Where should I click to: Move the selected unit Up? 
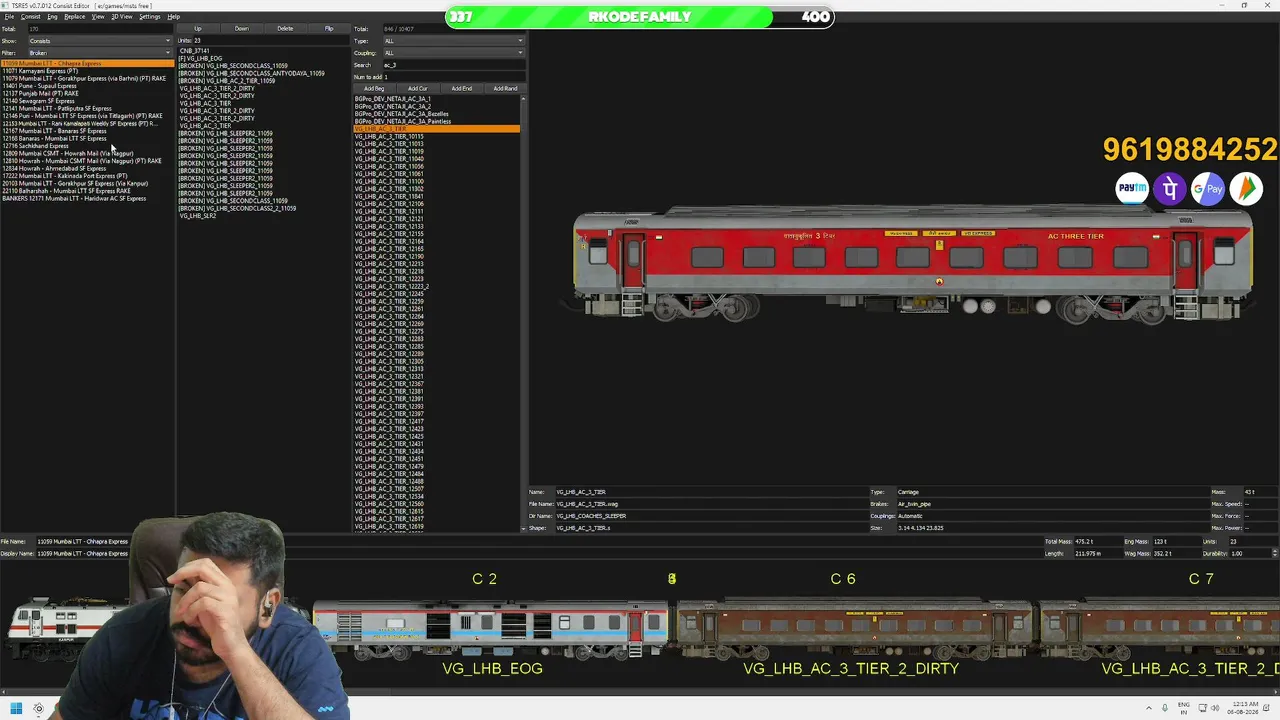(x=198, y=29)
